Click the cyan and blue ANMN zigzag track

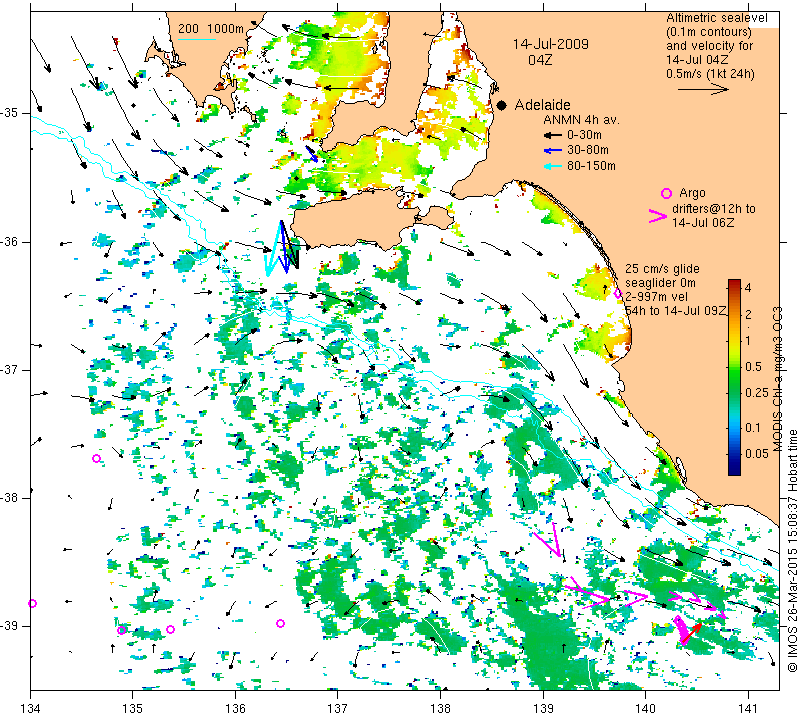(282, 248)
